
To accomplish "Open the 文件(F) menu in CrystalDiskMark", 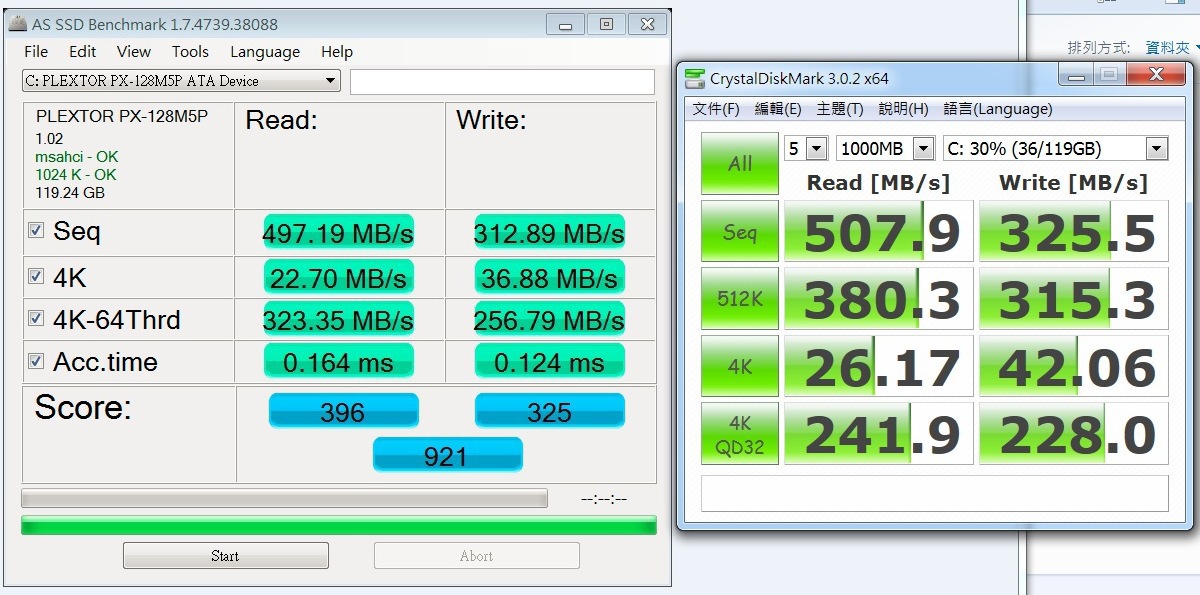I will 717,109.
